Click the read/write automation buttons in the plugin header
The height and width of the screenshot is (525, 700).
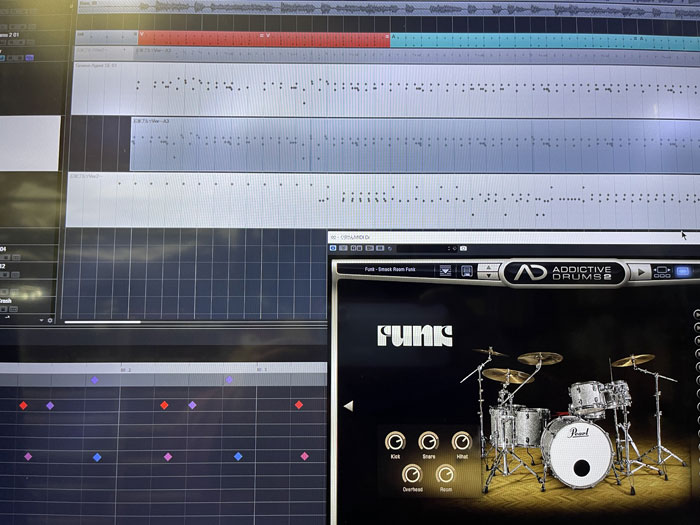tap(356, 248)
